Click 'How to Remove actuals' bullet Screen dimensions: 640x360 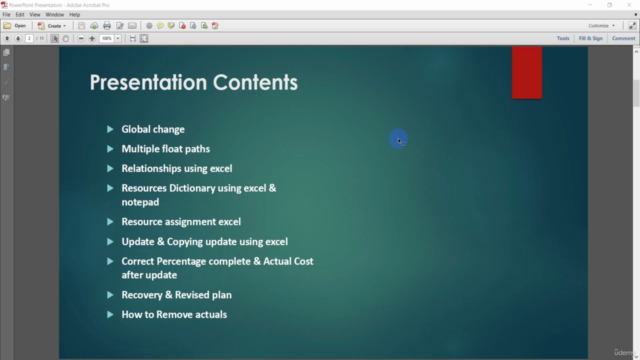point(174,315)
